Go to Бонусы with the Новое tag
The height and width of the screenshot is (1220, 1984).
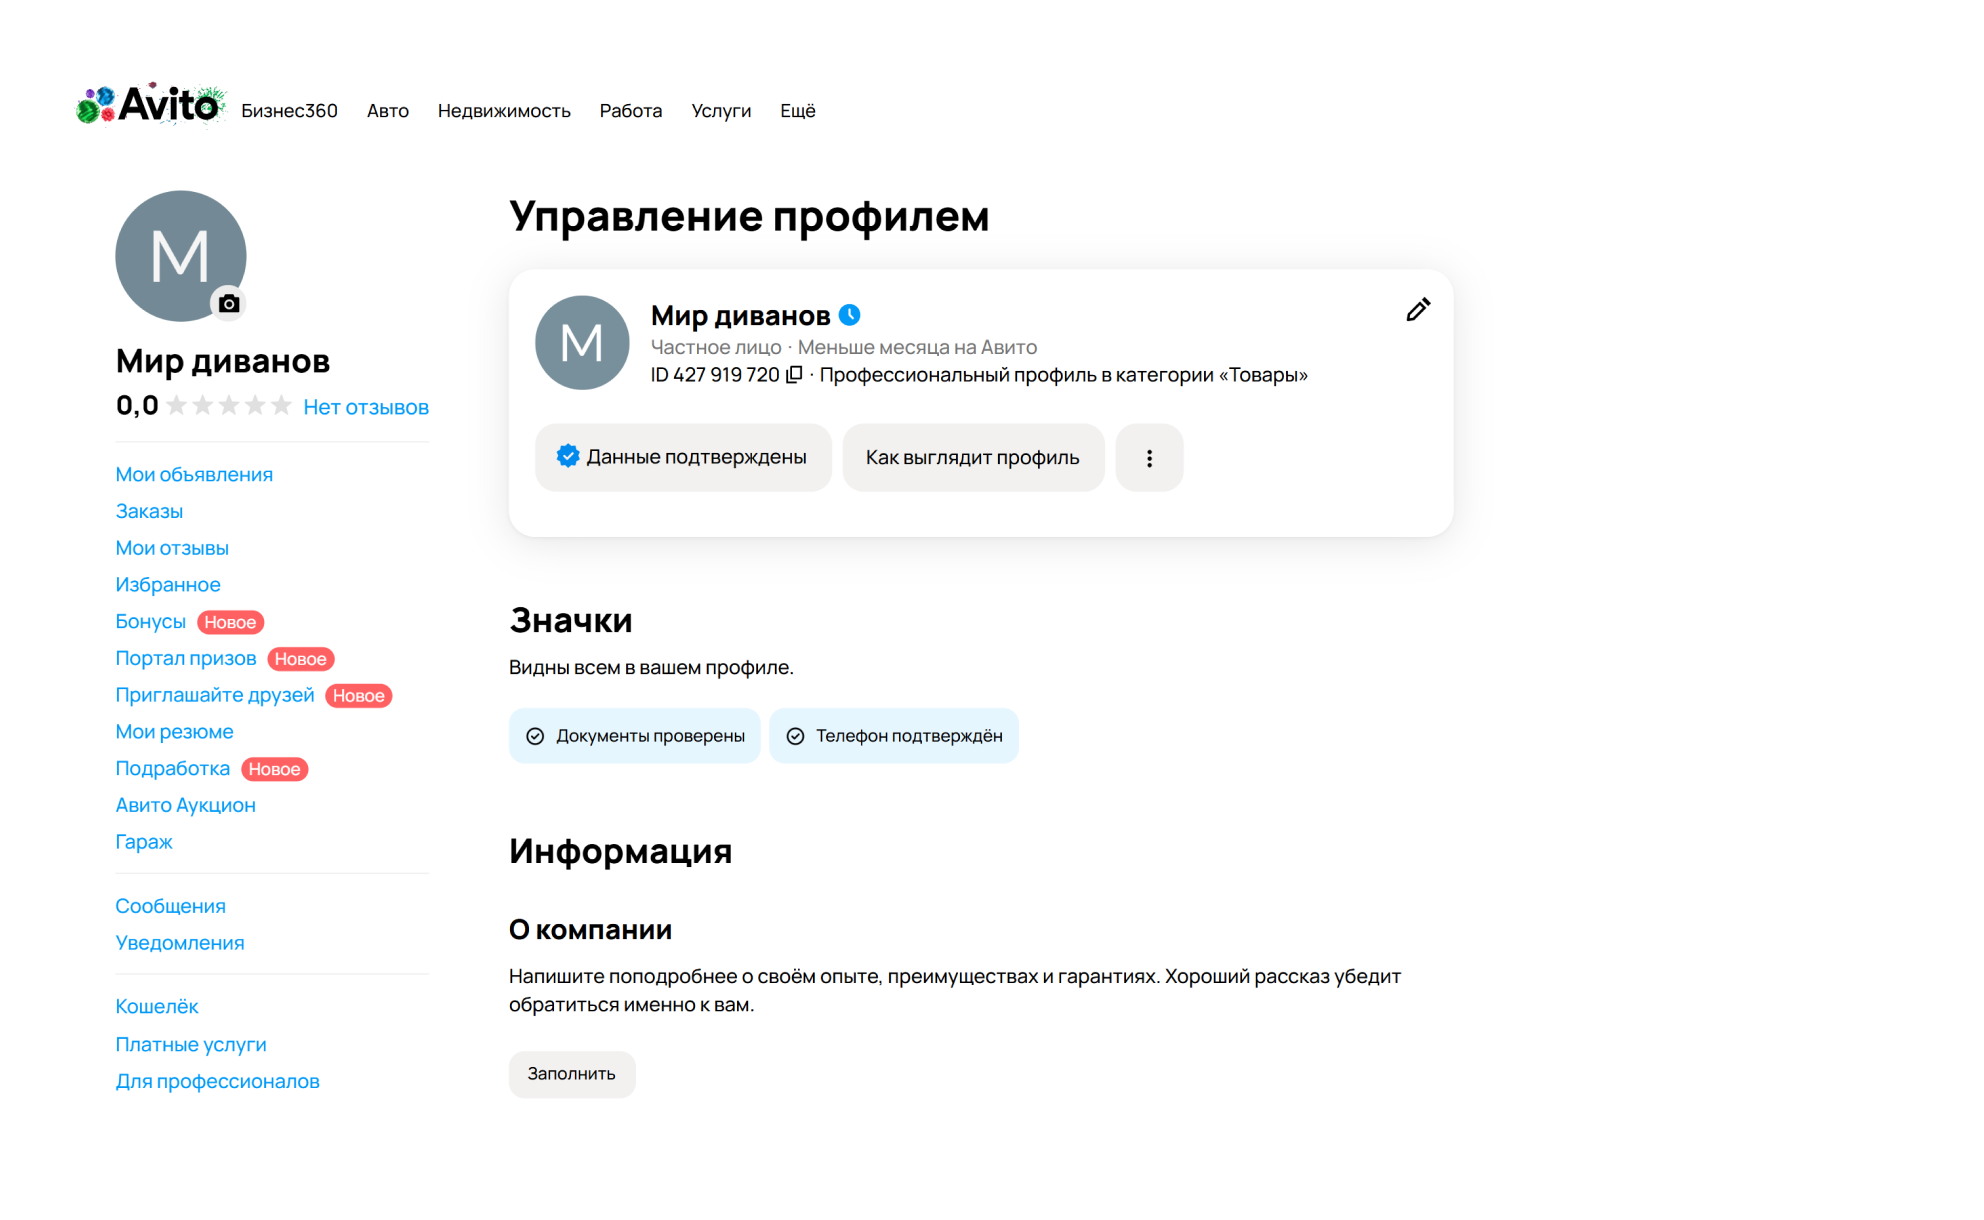(x=151, y=621)
